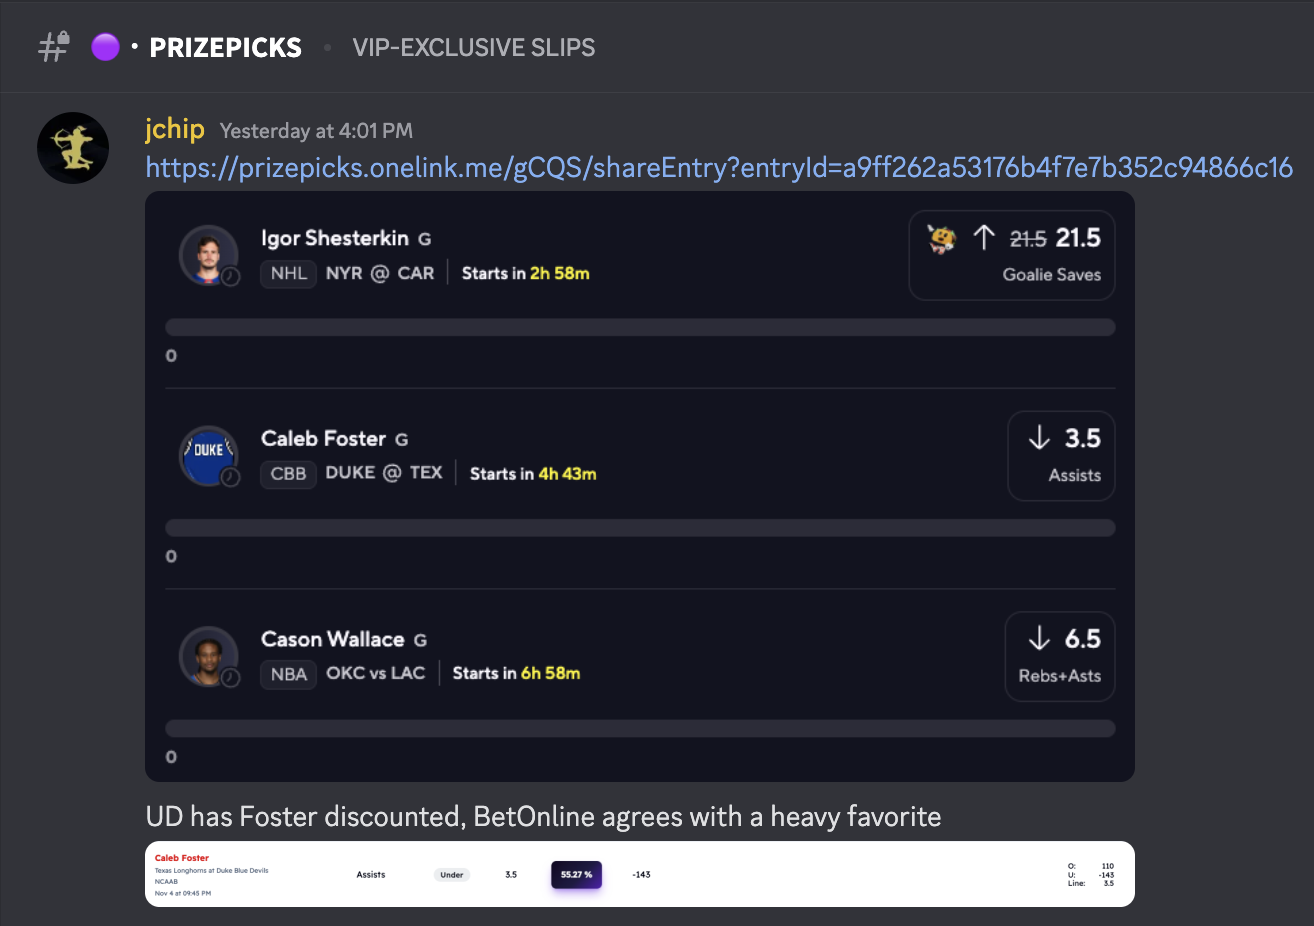
Task: Click the Yesterday at 4:01 PM timestamp
Action: 316,131
